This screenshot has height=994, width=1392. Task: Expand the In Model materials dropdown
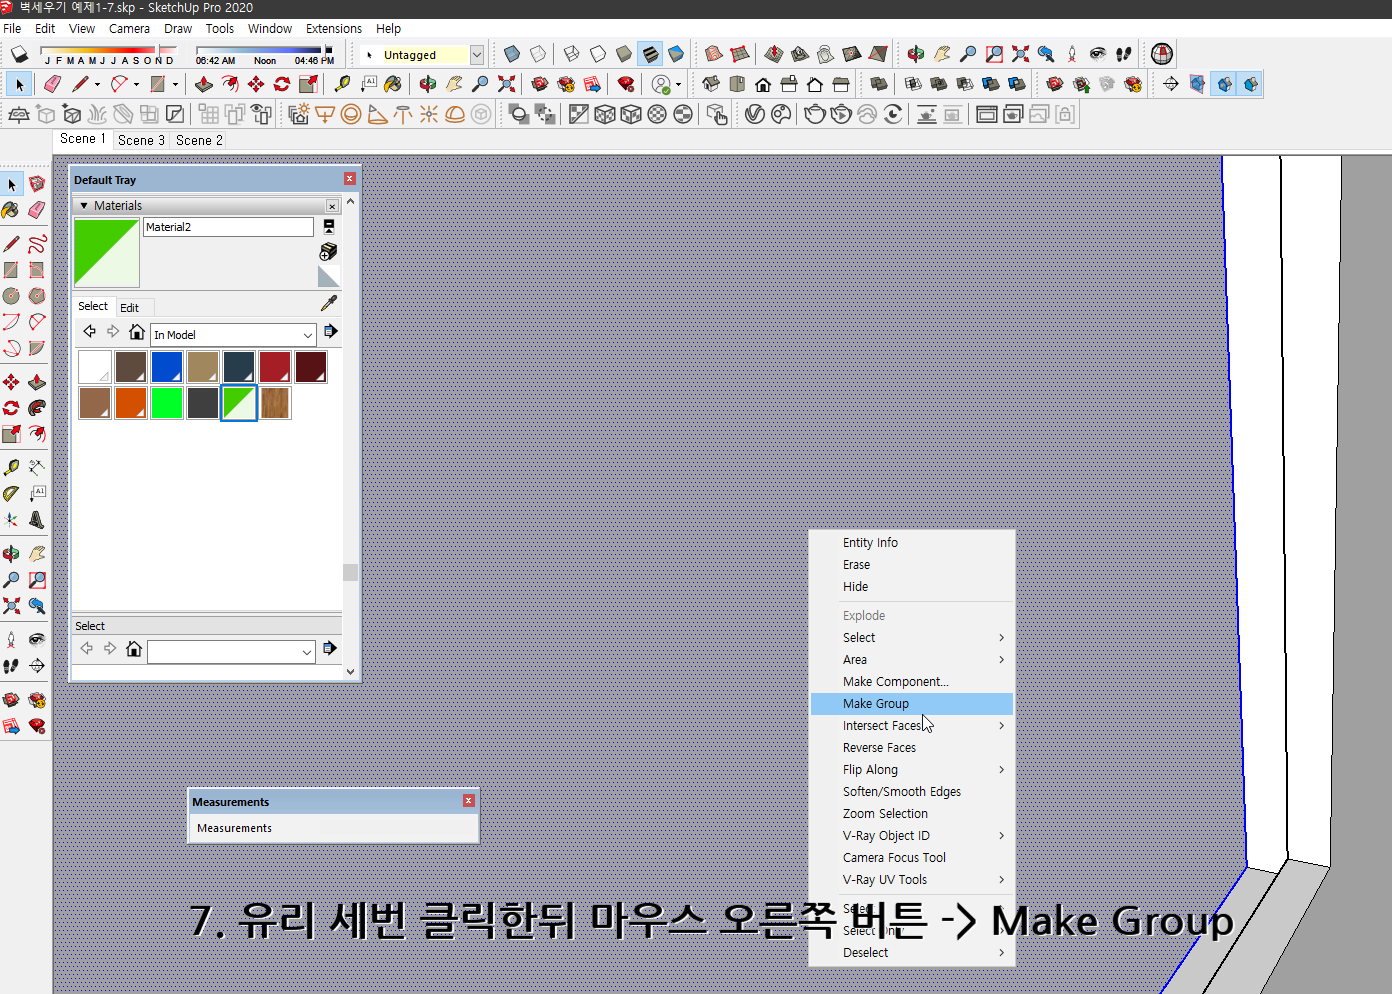pyautogui.click(x=307, y=335)
